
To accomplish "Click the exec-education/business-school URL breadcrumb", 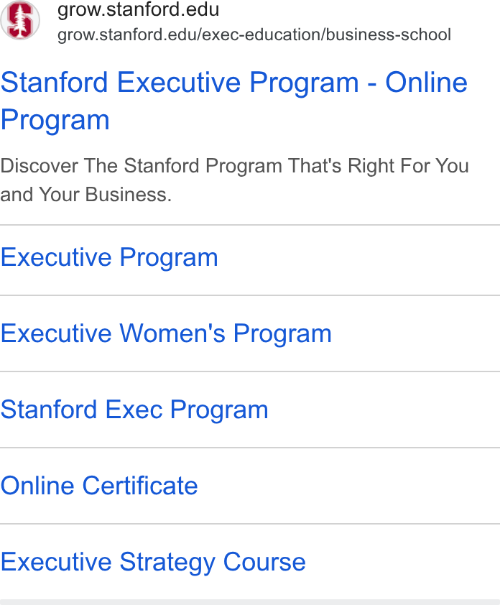I will point(254,35).
